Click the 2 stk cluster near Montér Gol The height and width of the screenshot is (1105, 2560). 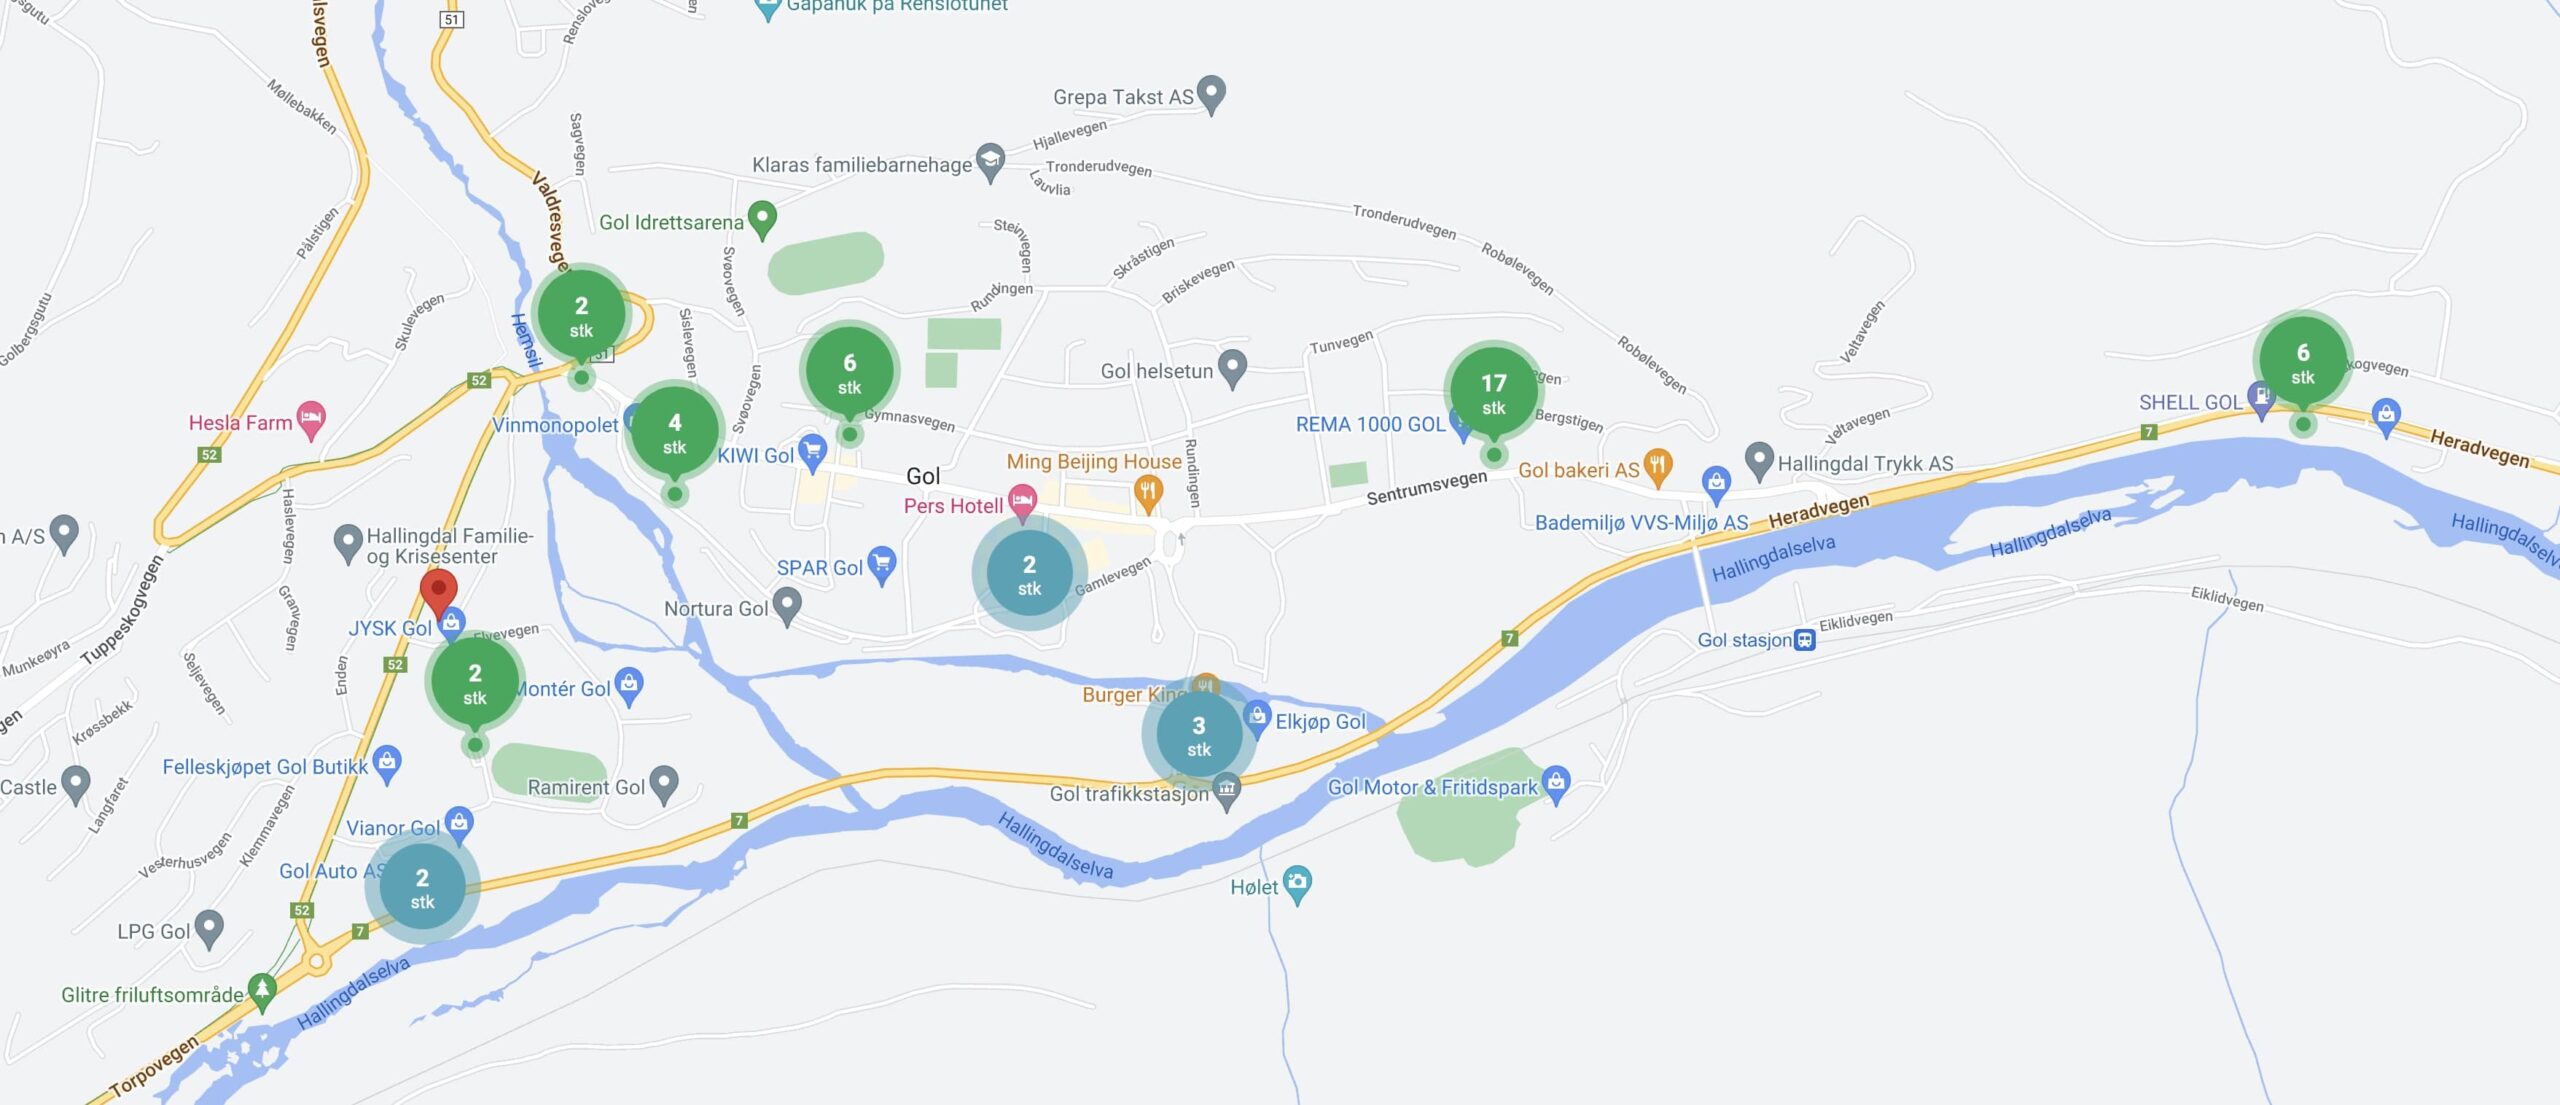475,683
